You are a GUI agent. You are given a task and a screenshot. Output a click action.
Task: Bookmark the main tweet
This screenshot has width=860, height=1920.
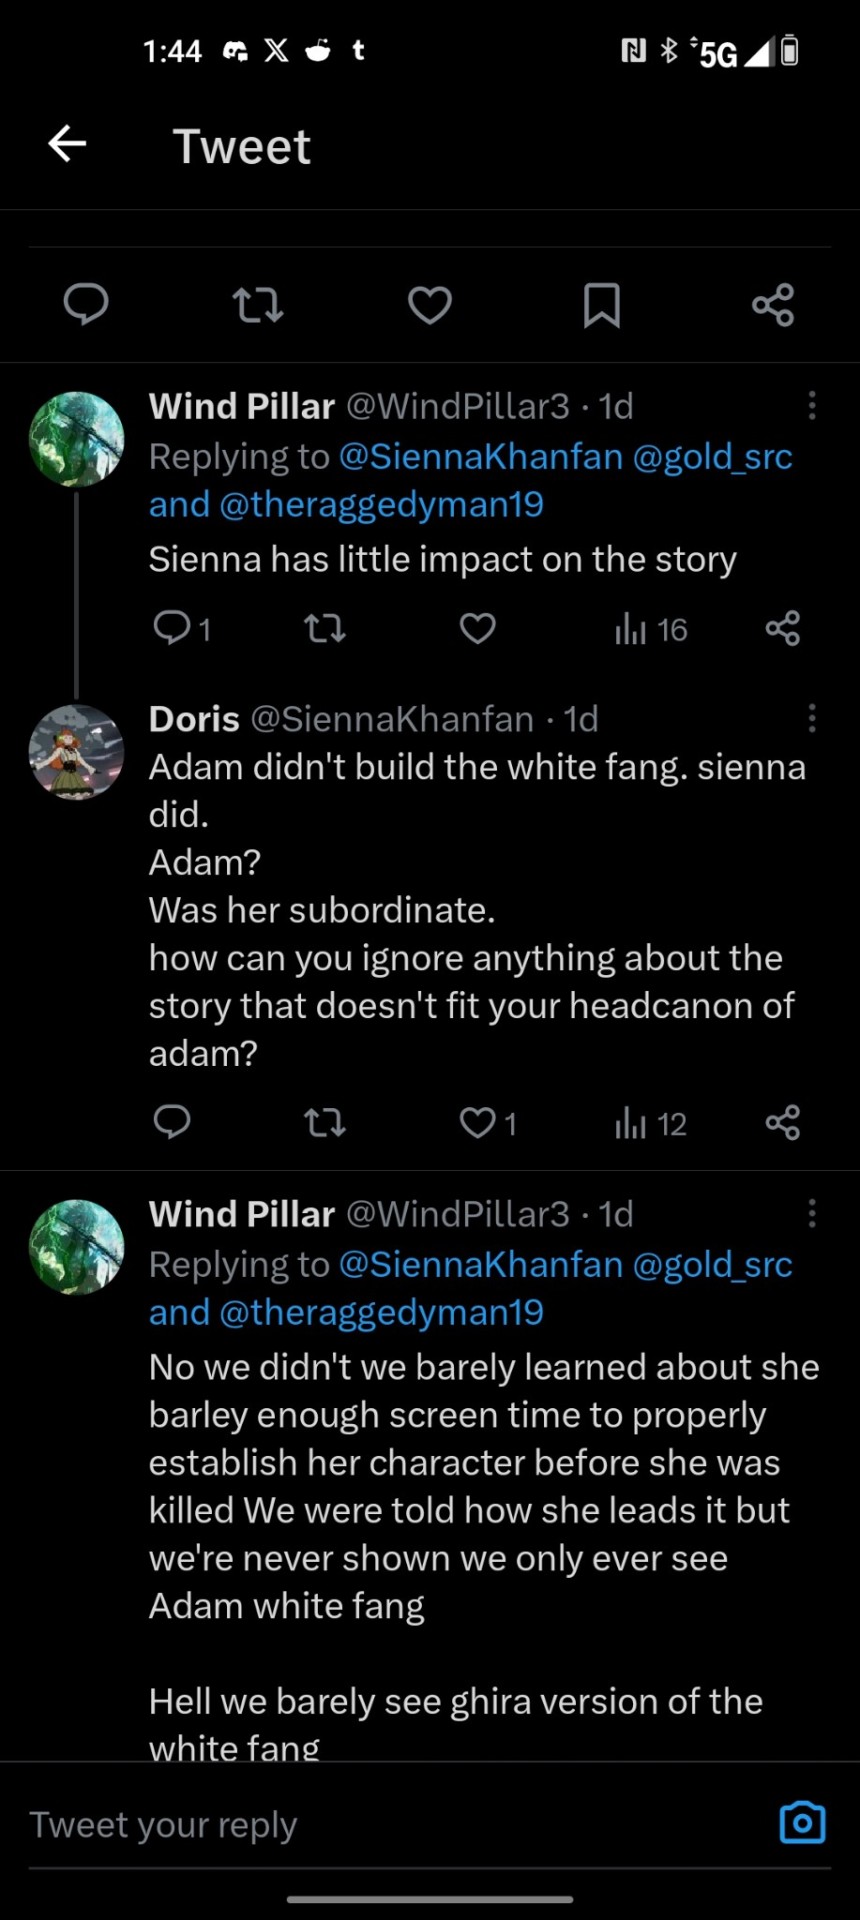(x=602, y=304)
